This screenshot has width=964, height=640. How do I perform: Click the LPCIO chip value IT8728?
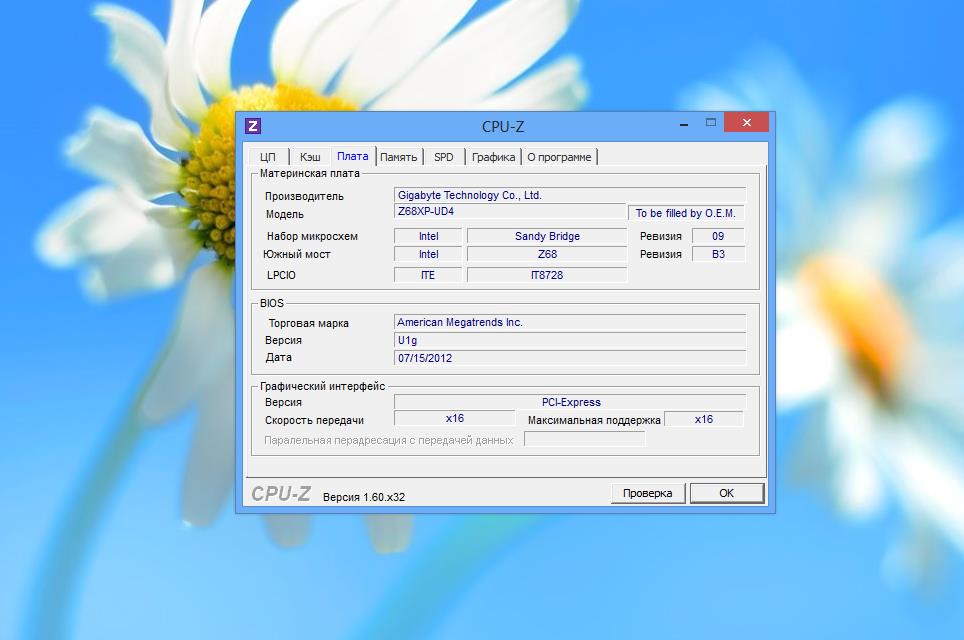pyautogui.click(x=547, y=275)
